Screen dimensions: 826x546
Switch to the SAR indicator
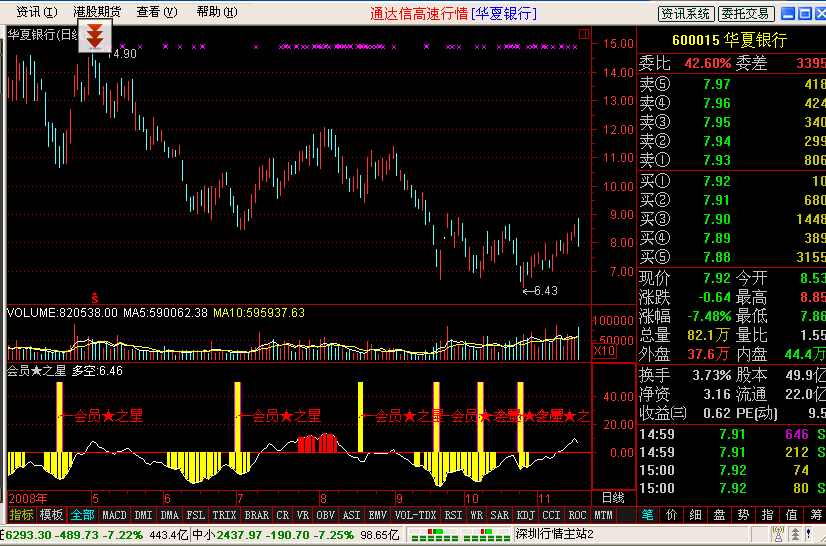pyautogui.click(x=499, y=515)
